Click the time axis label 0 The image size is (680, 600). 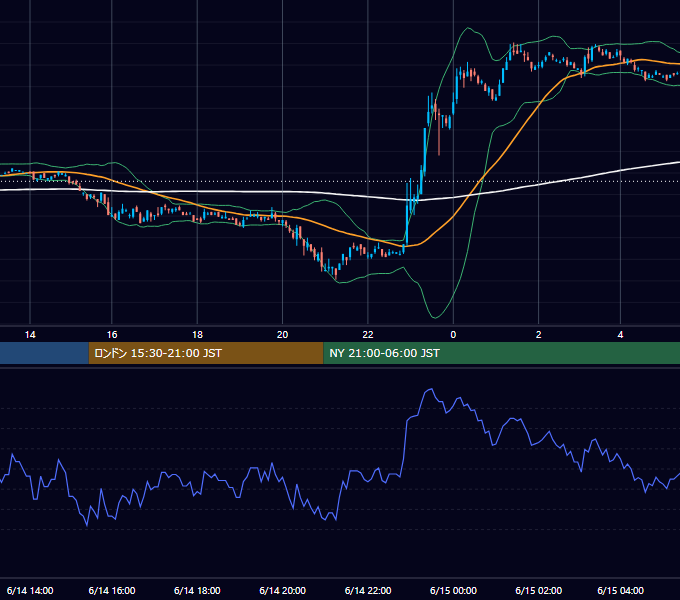pyautogui.click(x=453, y=335)
